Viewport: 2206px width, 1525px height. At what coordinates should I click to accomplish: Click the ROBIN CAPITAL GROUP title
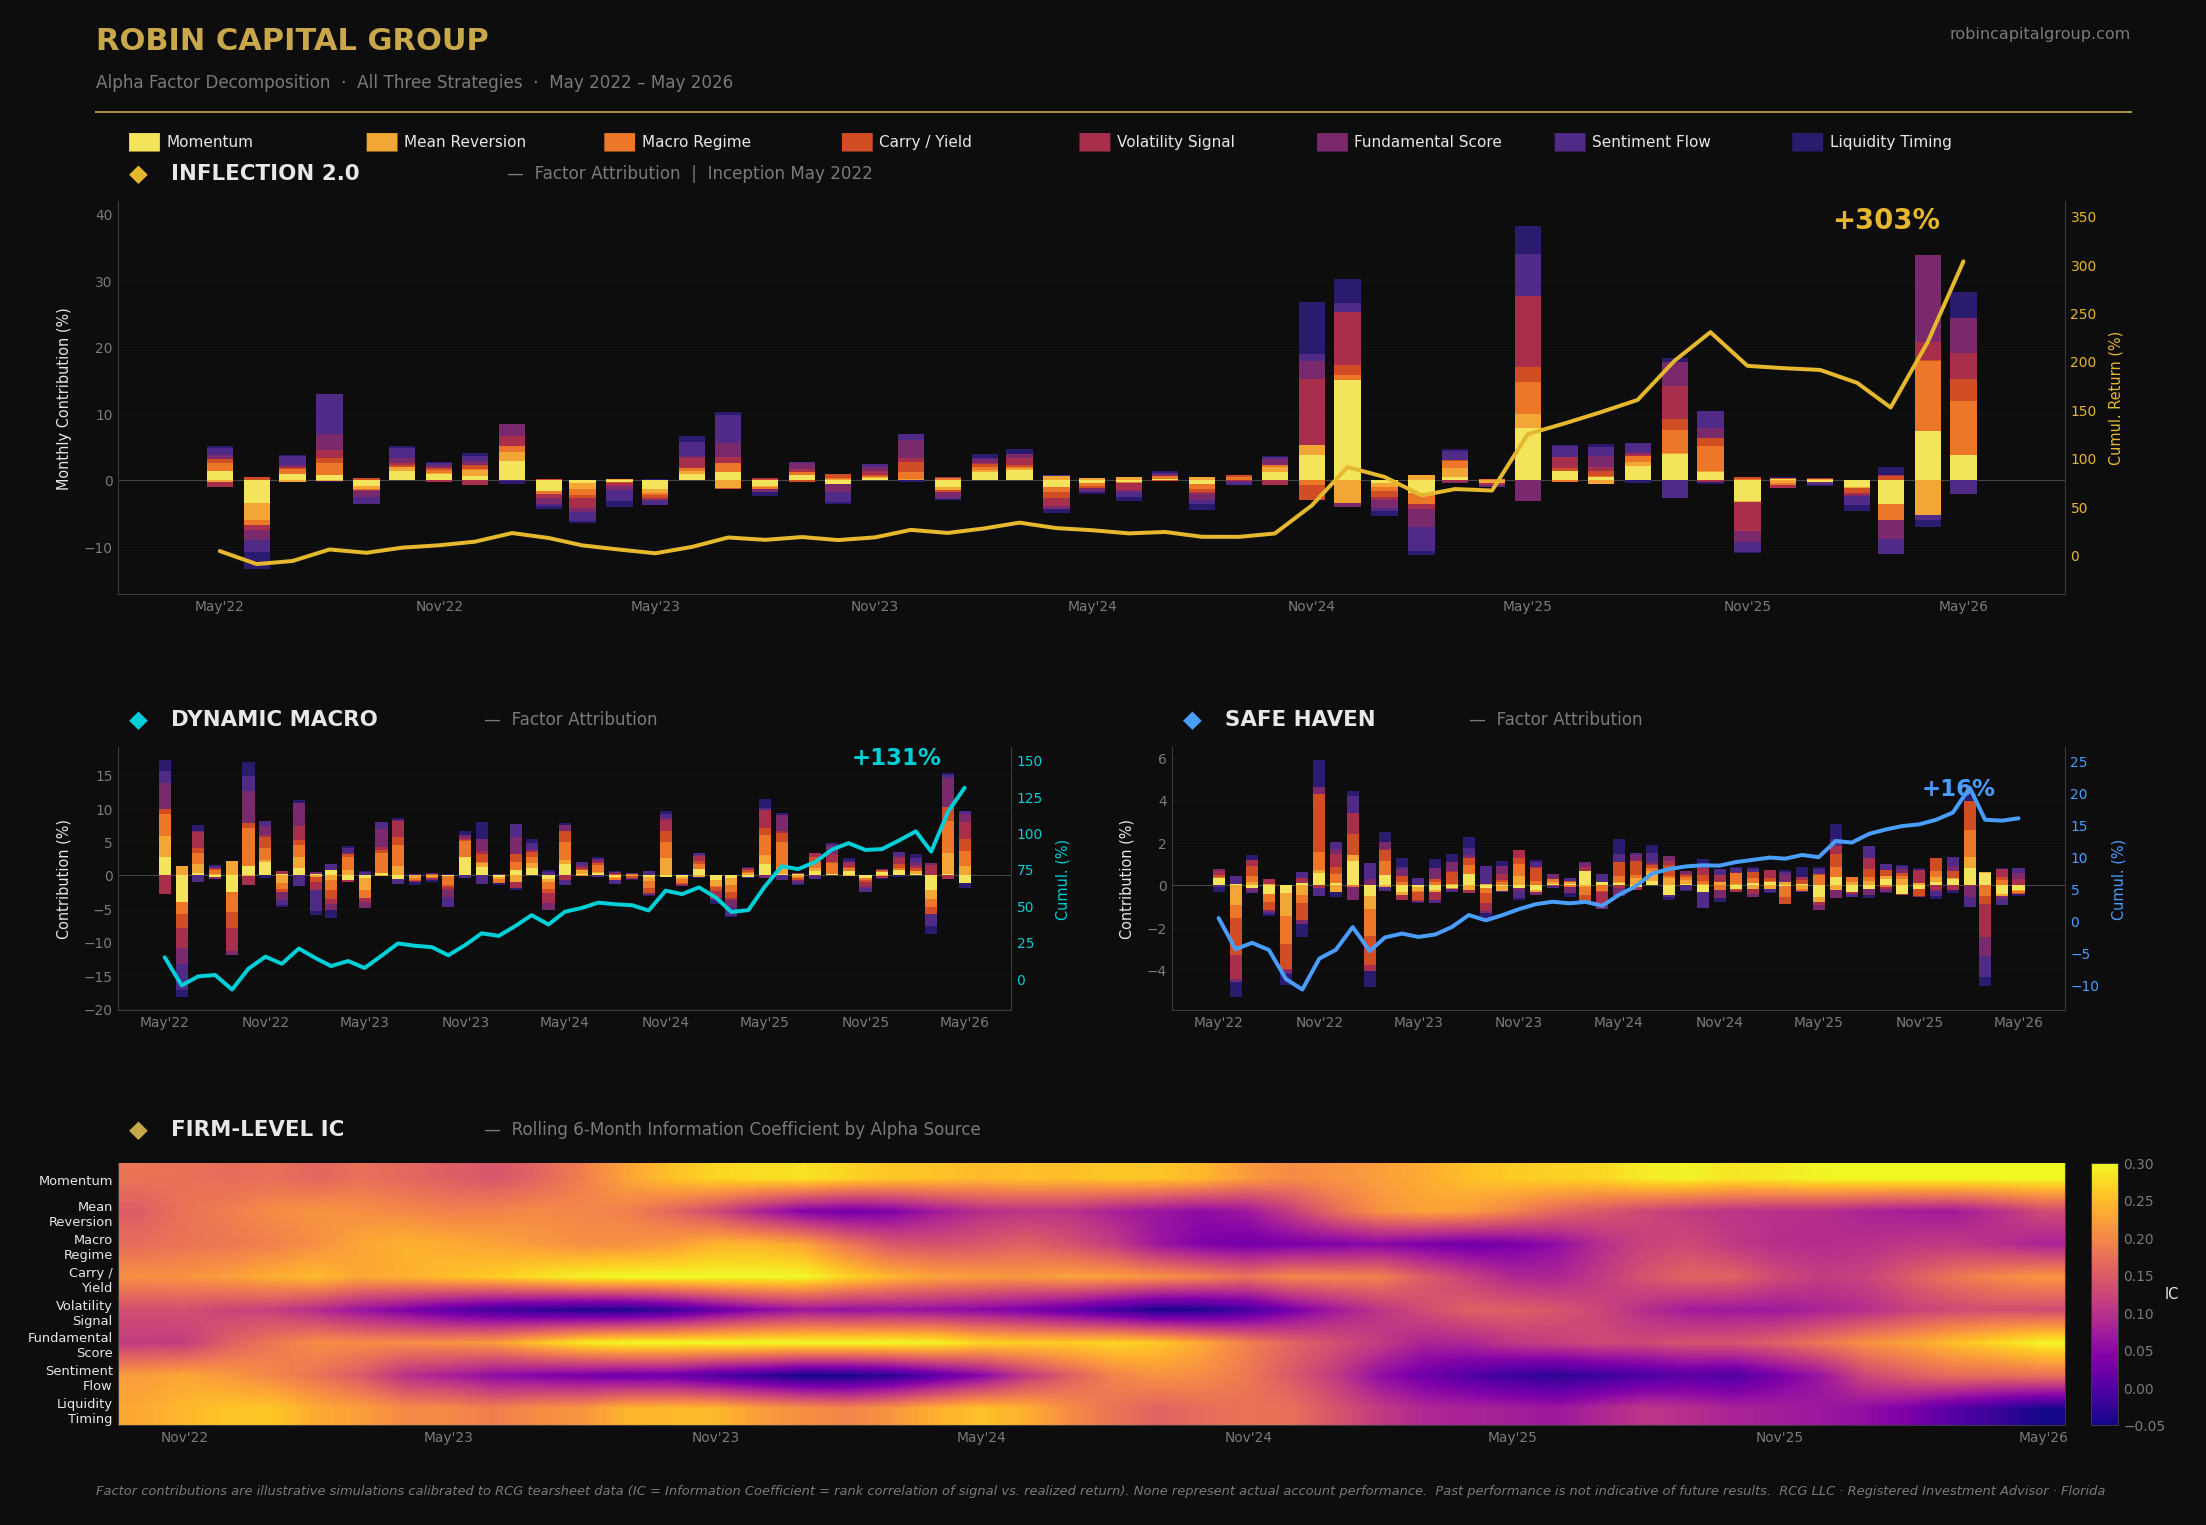click(292, 41)
